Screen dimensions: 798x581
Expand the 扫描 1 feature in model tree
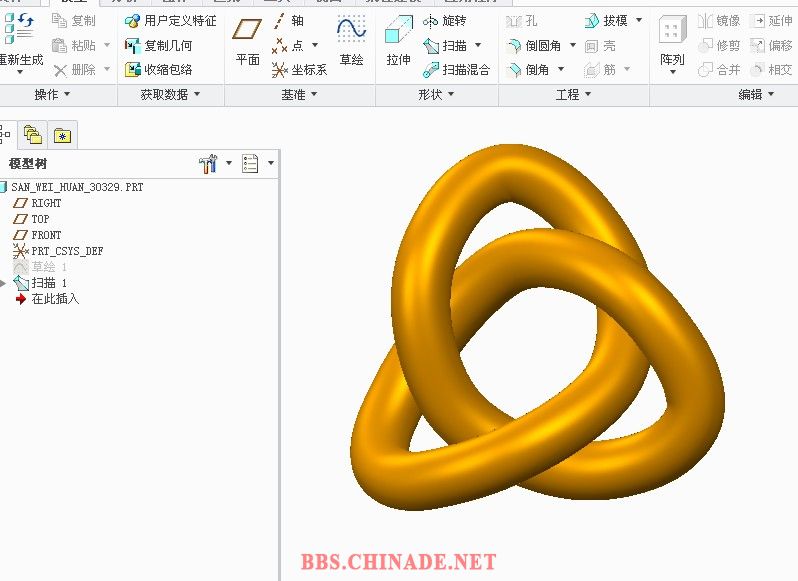4,283
